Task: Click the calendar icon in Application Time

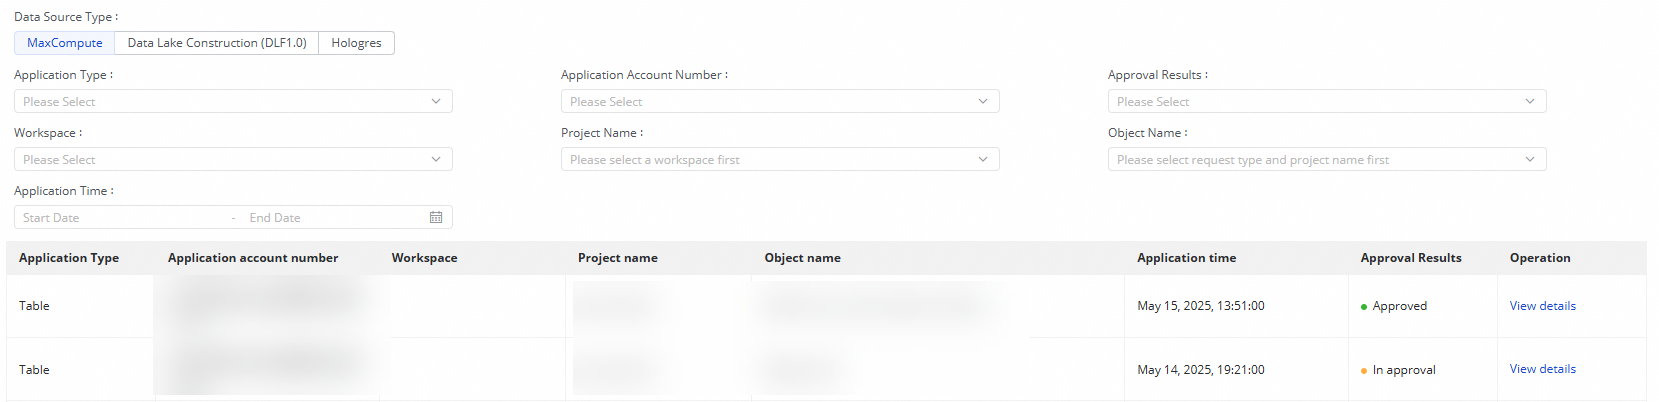Action: pyautogui.click(x=436, y=217)
